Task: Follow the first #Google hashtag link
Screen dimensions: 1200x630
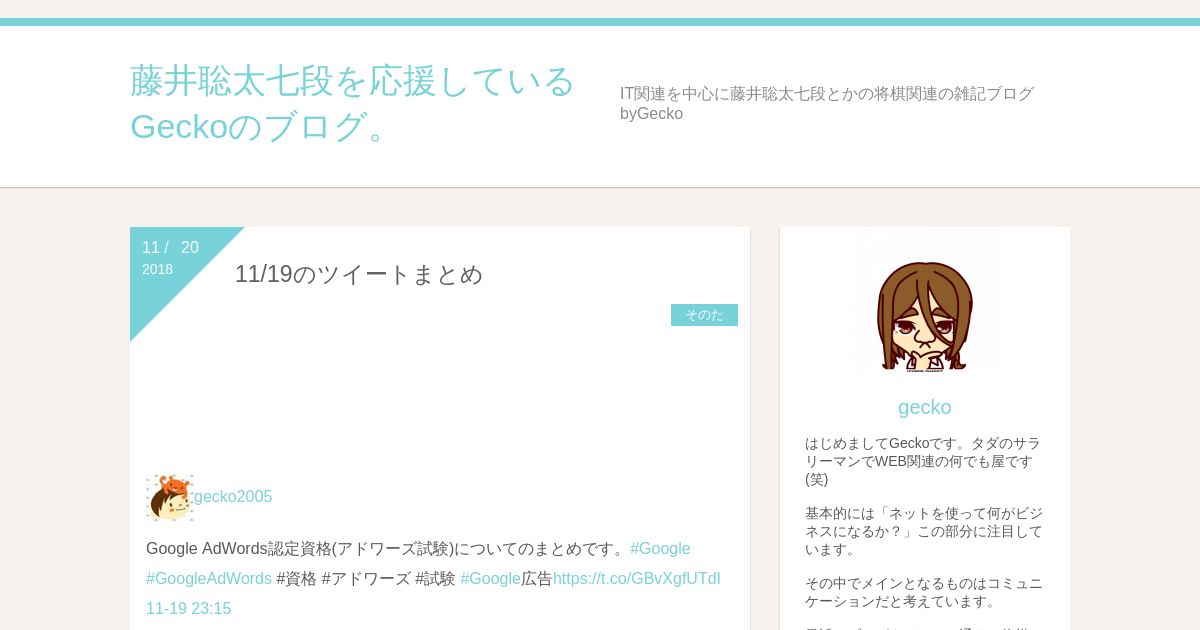Action: [660, 549]
